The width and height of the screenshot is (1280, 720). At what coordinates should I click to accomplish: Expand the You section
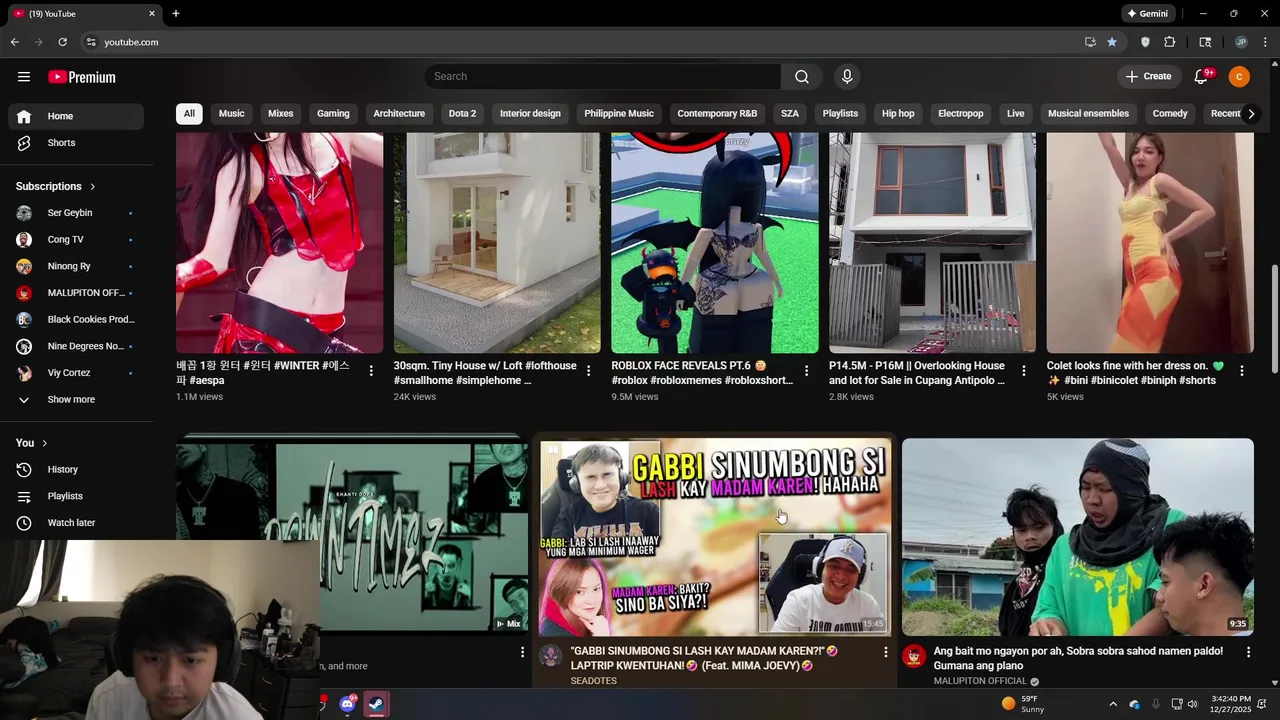pyautogui.click(x=32, y=443)
